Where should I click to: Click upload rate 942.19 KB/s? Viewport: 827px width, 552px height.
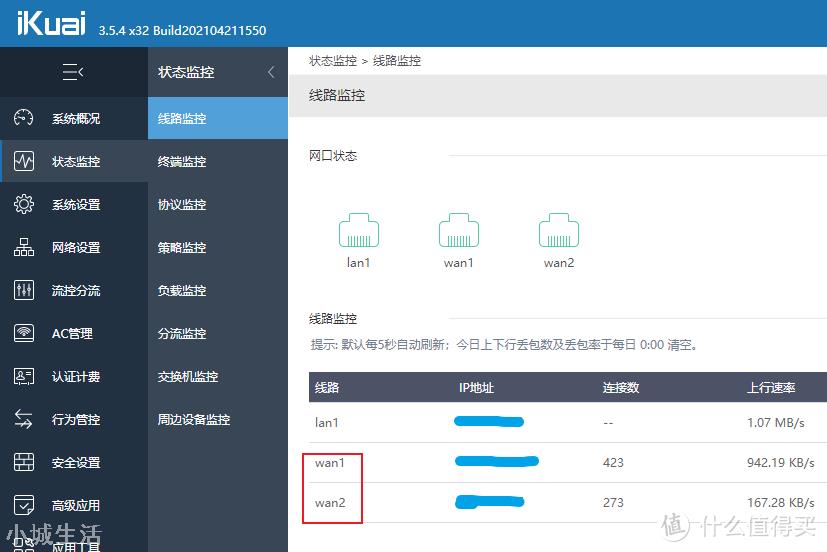tap(781, 463)
